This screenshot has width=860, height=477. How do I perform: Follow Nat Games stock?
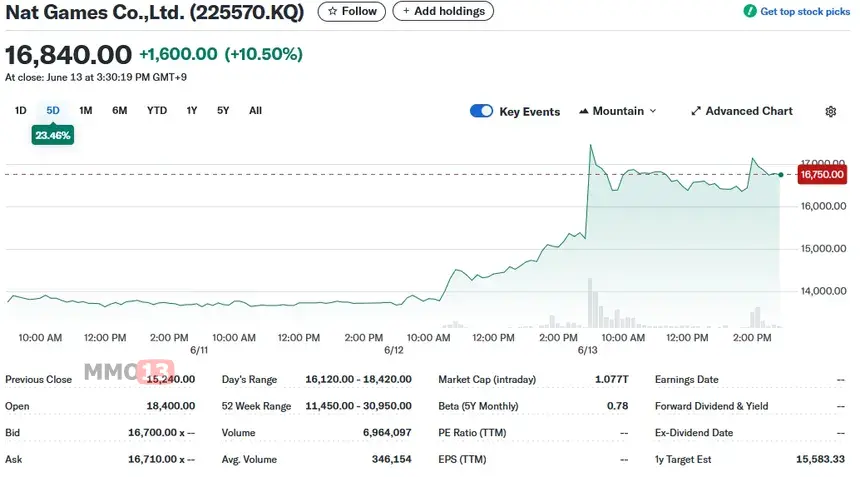point(352,11)
